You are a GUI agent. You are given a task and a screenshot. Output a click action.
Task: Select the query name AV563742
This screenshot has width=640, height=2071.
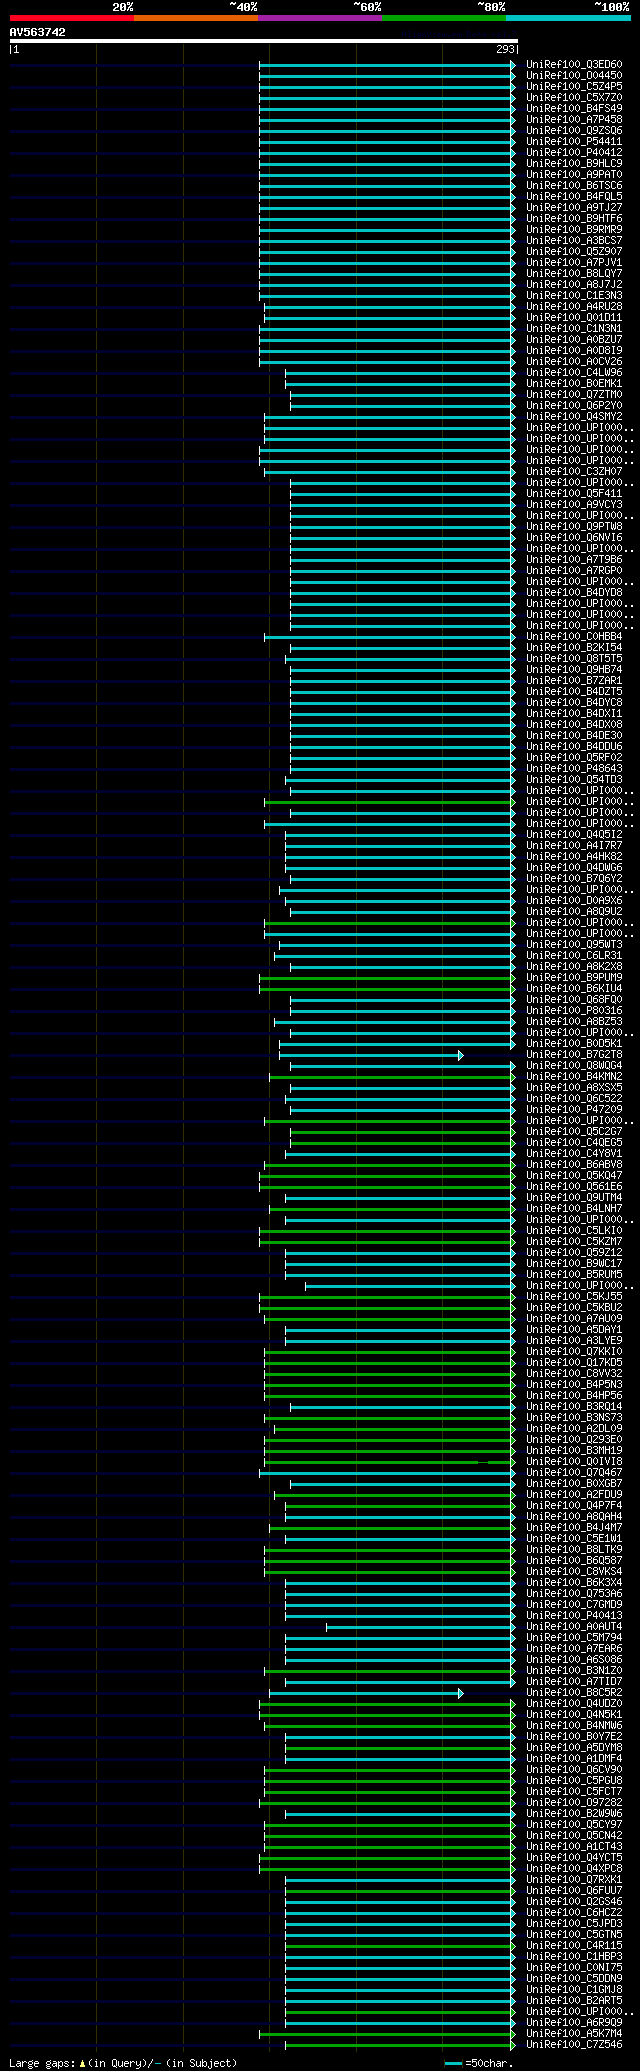click(x=38, y=32)
